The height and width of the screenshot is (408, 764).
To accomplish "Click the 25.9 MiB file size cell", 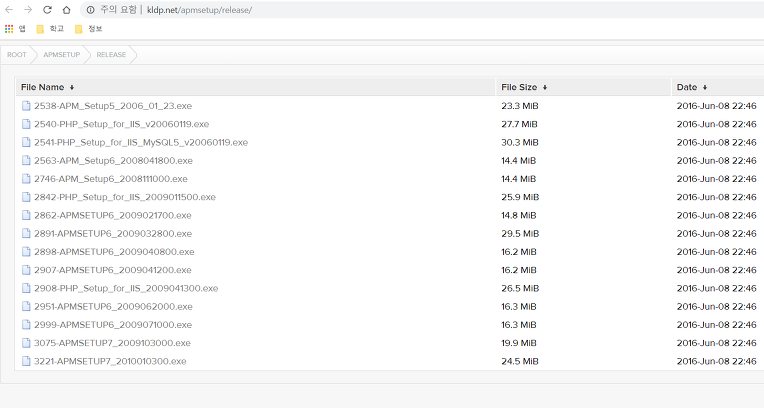I will (x=520, y=197).
